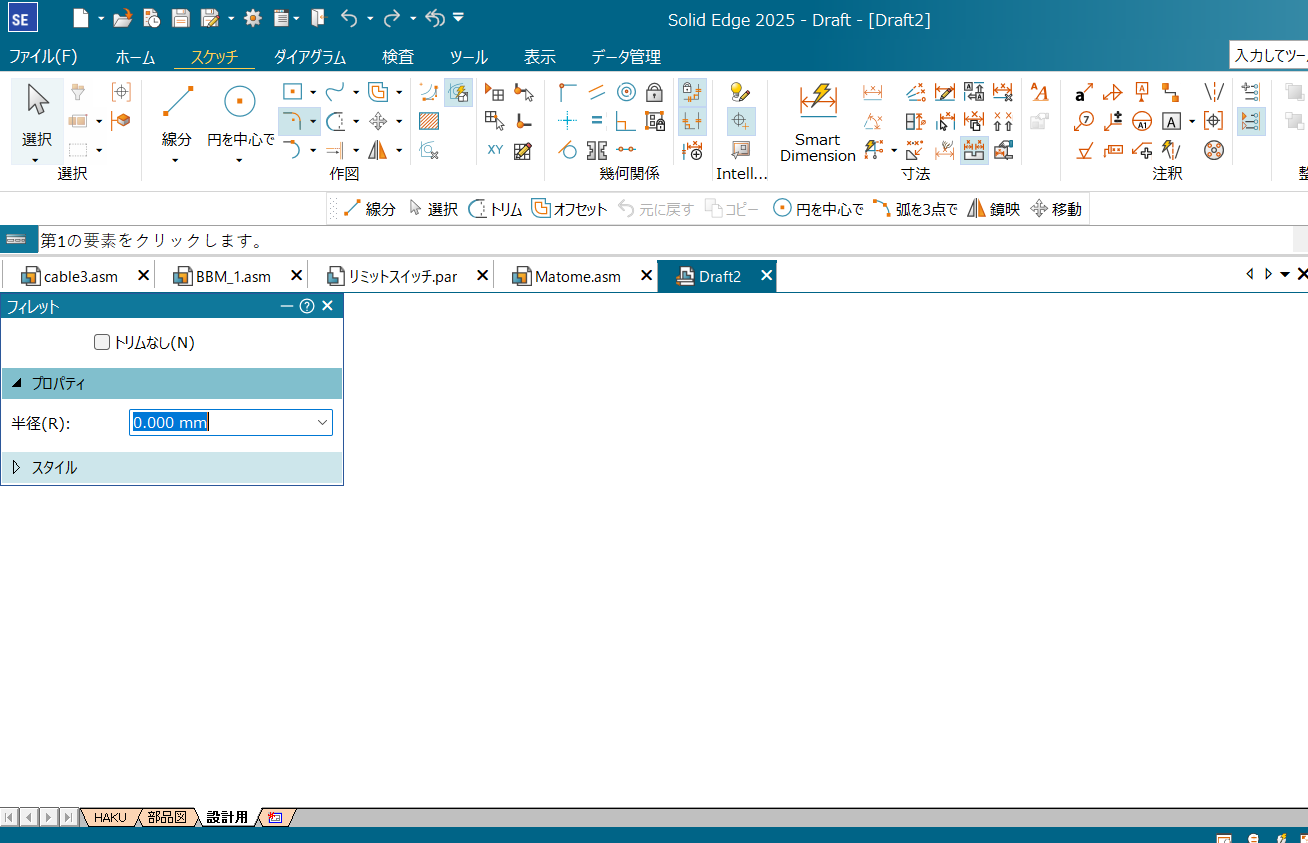Click the オフセット quick toolbar button
Screen dimensions: 1308x843
tap(570, 209)
